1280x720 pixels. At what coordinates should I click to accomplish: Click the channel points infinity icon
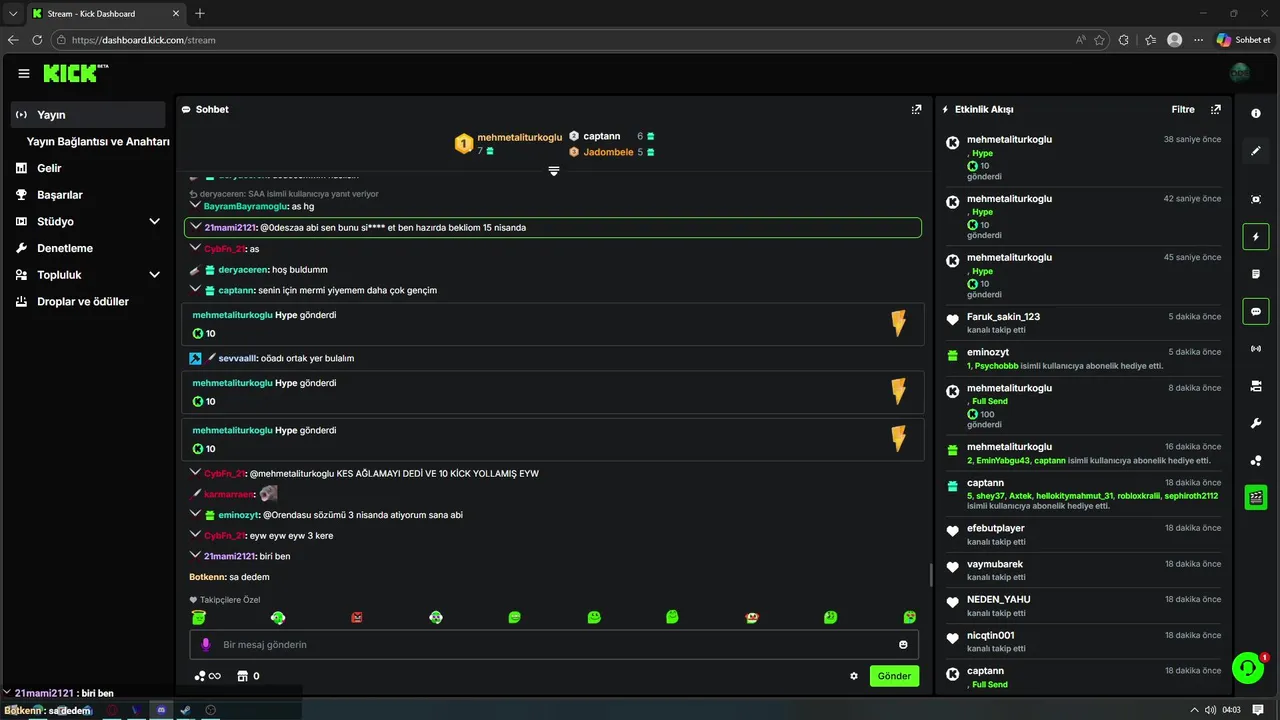coord(207,676)
